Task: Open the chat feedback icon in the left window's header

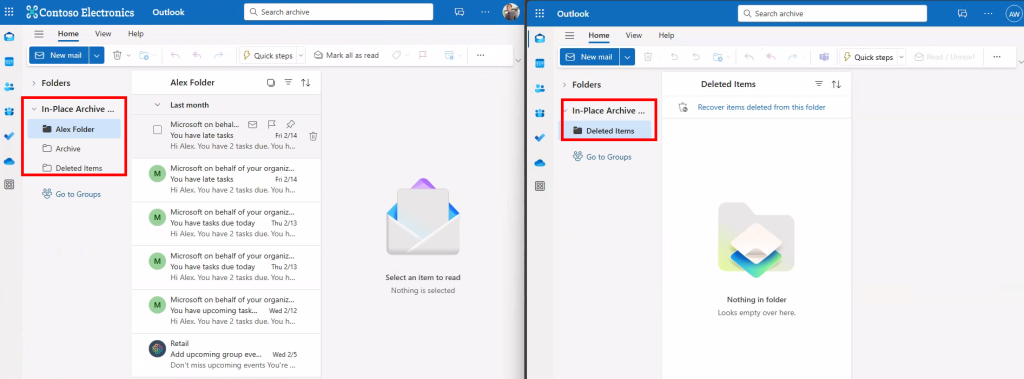Action: [x=459, y=12]
